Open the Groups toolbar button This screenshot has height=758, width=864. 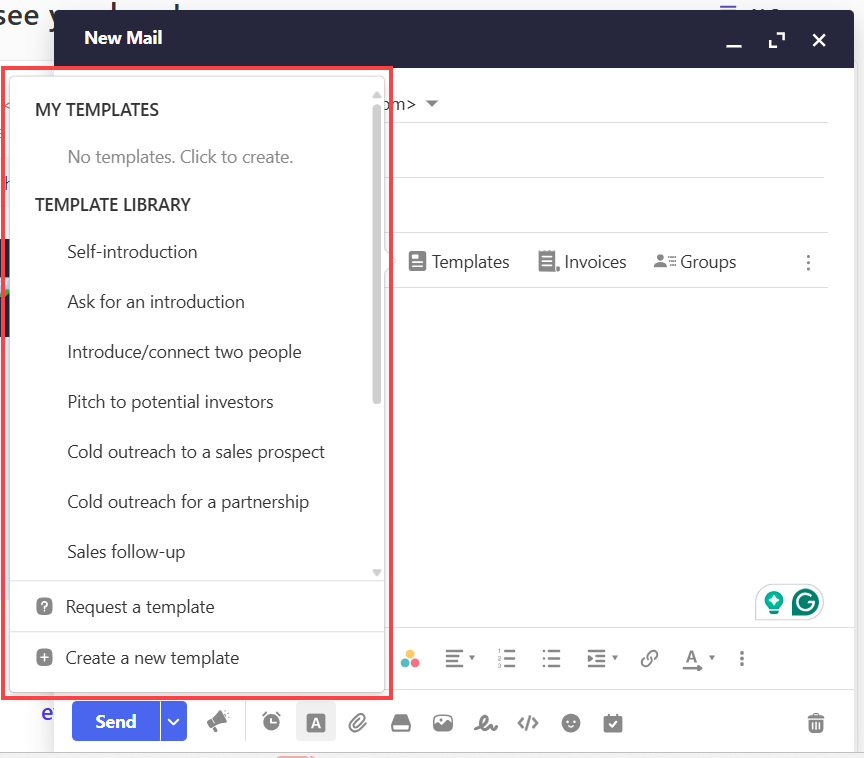click(x=695, y=262)
